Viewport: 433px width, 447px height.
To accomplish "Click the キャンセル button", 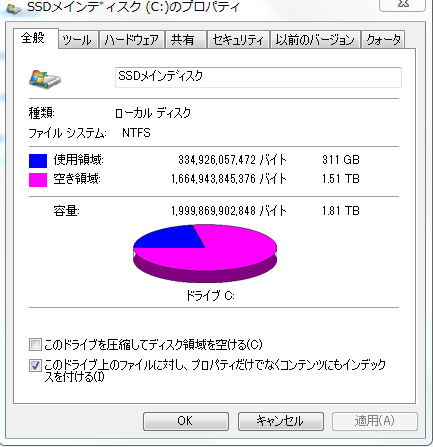I will point(281,421).
